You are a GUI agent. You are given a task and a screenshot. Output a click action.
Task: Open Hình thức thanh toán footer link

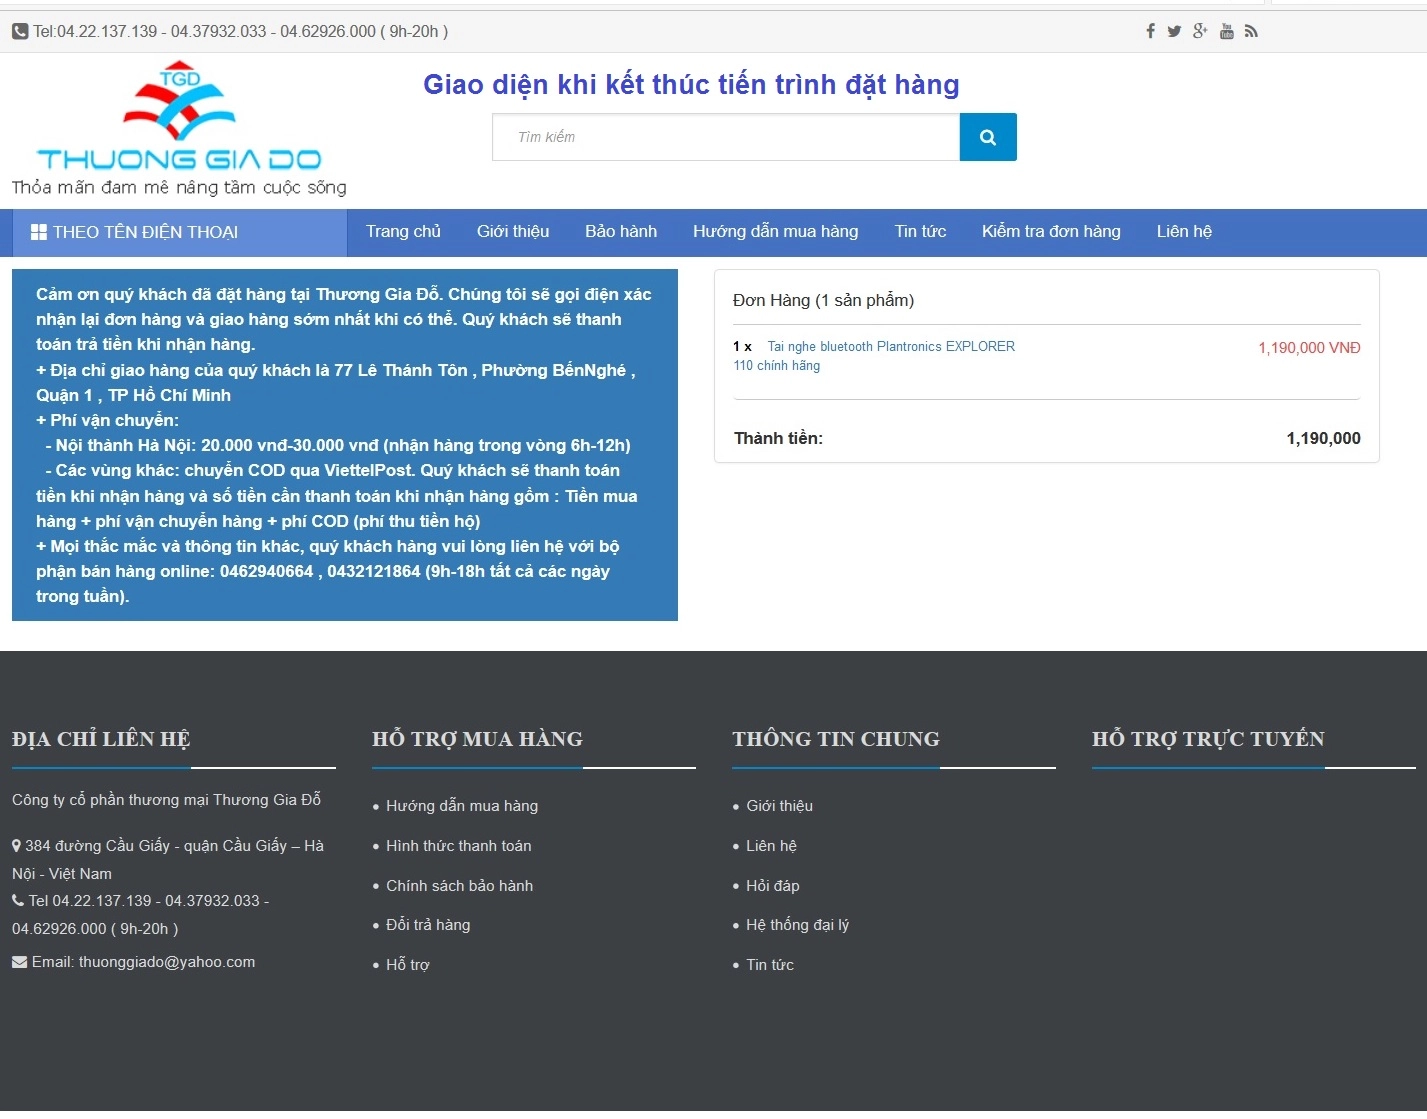(459, 846)
